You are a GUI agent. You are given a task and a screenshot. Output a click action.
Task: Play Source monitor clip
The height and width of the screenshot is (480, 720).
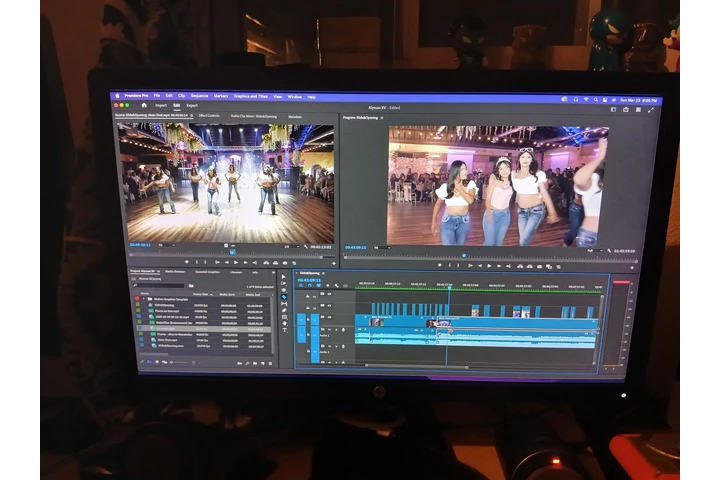236,262
